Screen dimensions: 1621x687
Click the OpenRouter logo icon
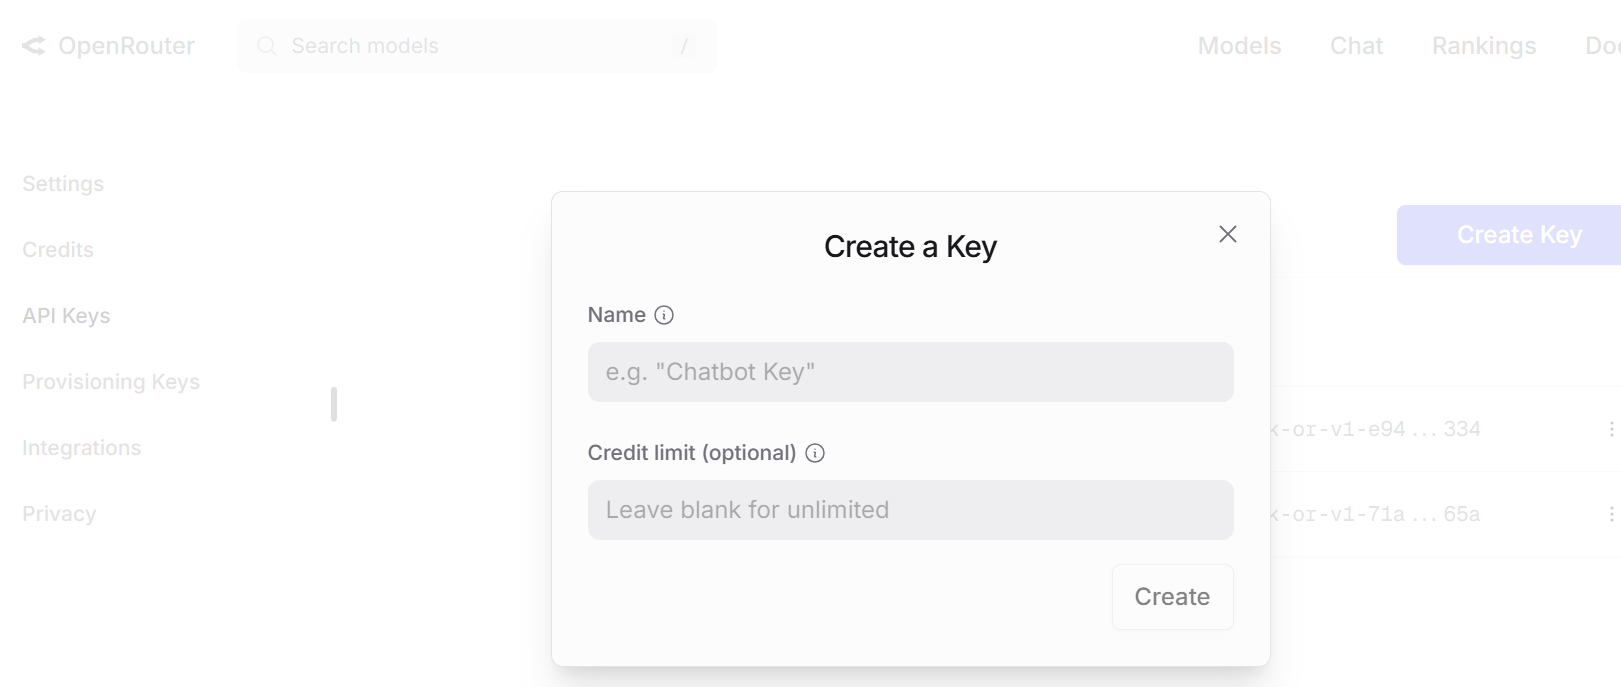(x=34, y=46)
